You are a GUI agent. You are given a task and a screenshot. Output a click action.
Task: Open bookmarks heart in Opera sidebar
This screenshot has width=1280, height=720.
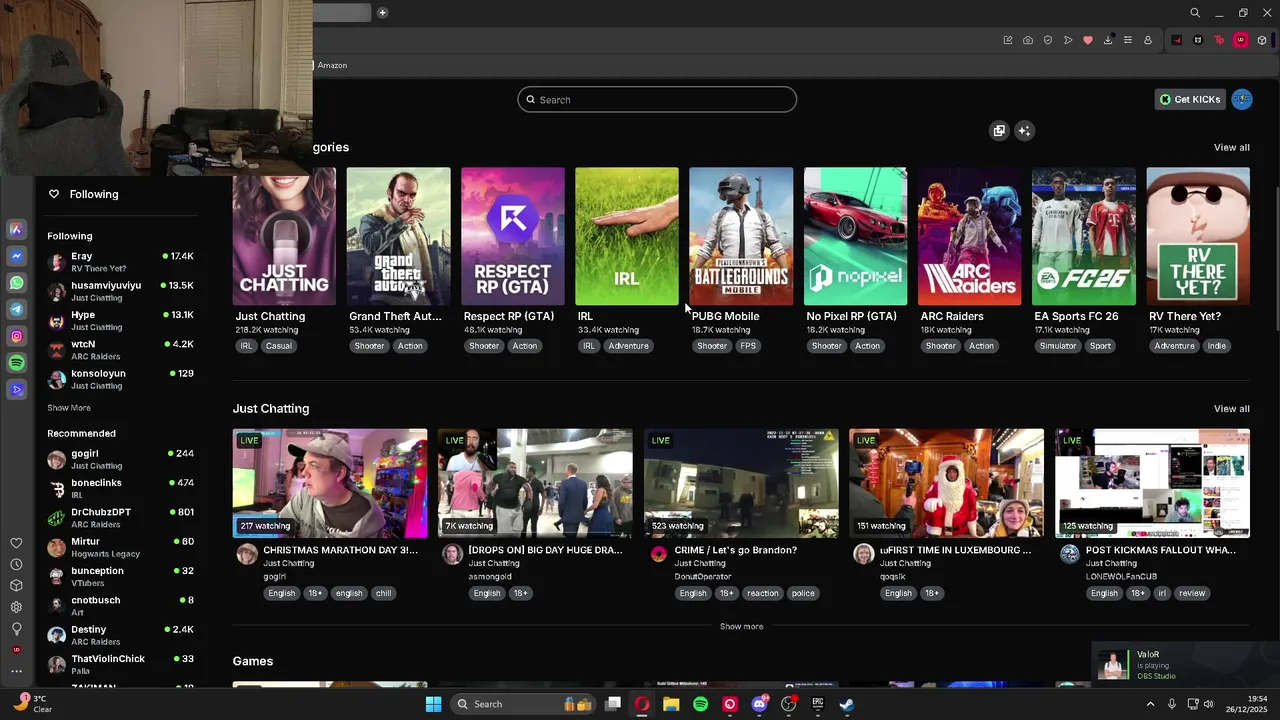(x=16, y=543)
